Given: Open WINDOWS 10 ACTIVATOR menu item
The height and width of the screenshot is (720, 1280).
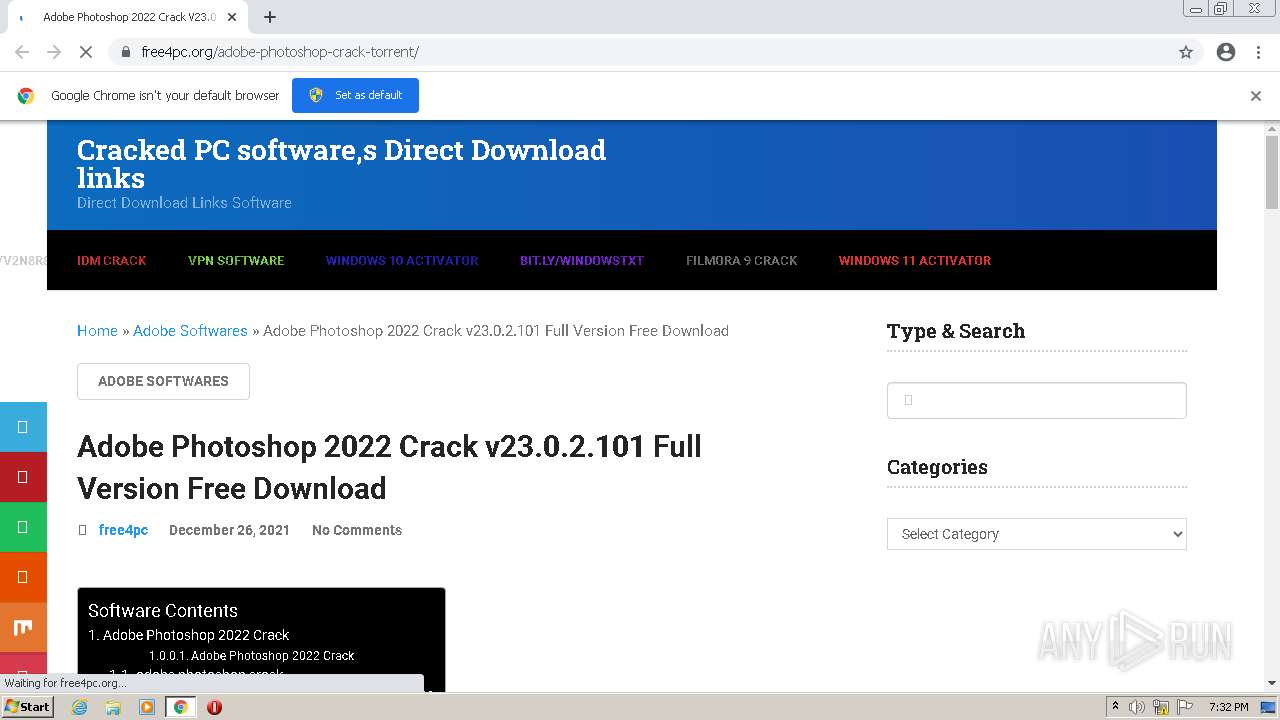Looking at the screenshot, I should 402,260.
